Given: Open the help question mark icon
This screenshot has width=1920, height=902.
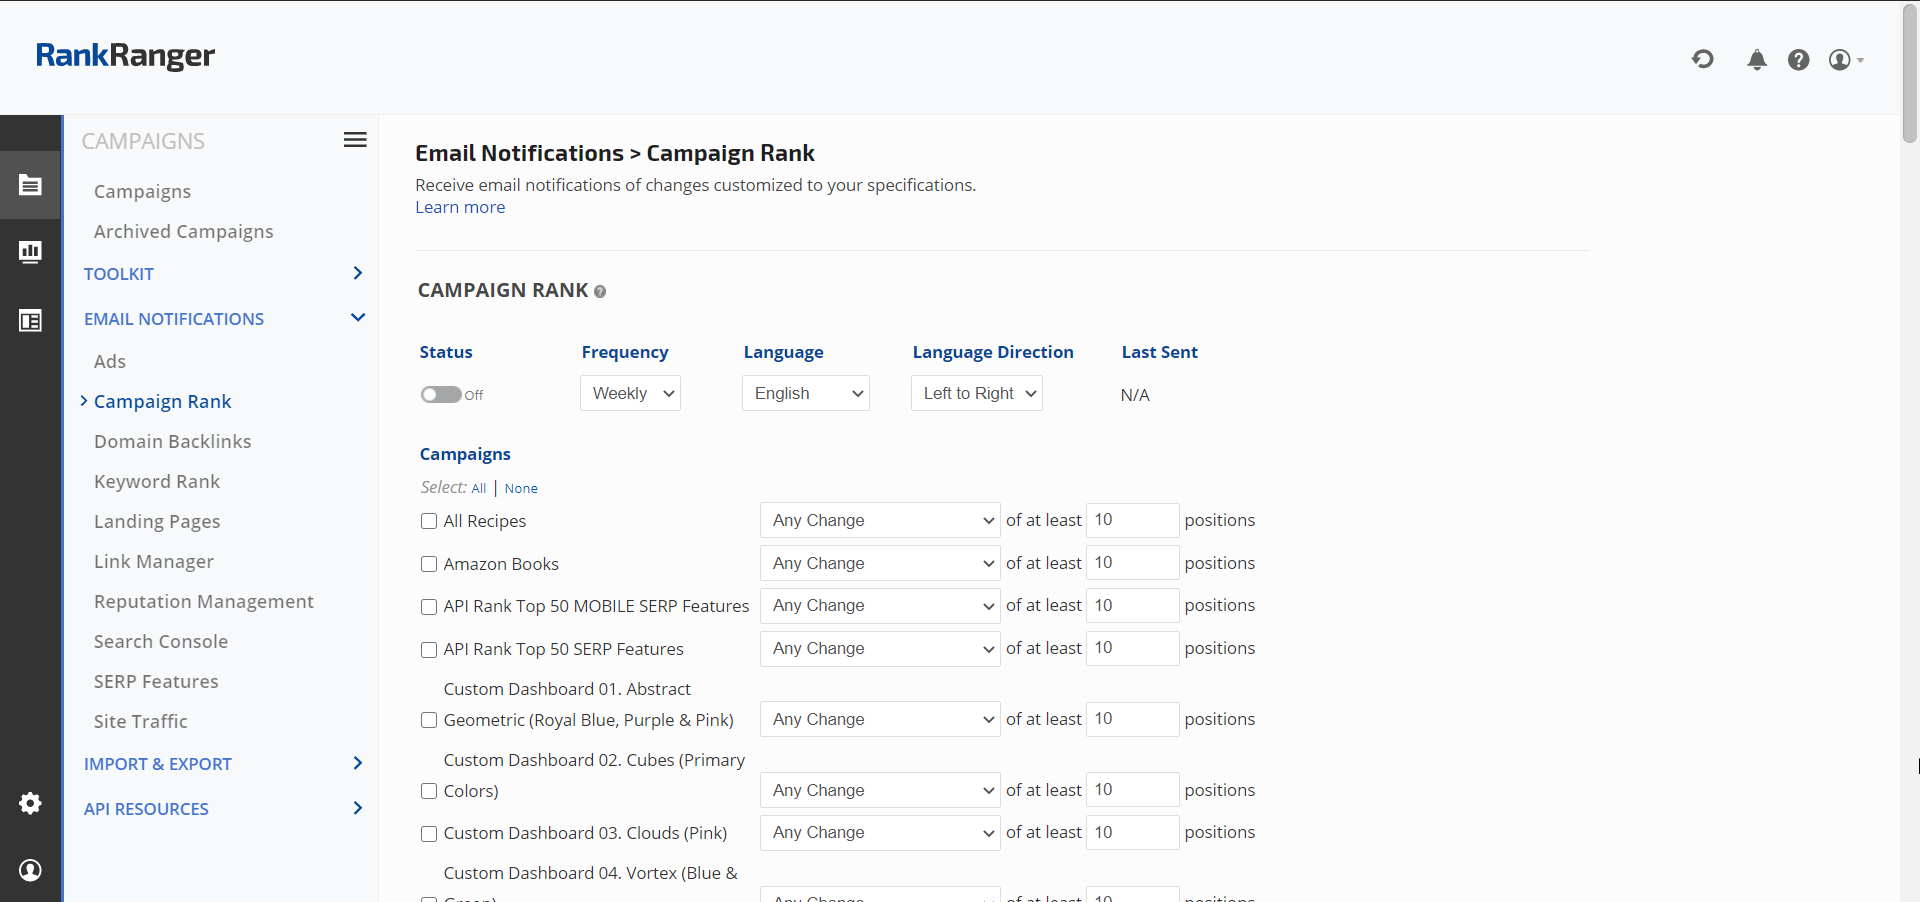Looking at the screenshot, I should [1798, 60].
